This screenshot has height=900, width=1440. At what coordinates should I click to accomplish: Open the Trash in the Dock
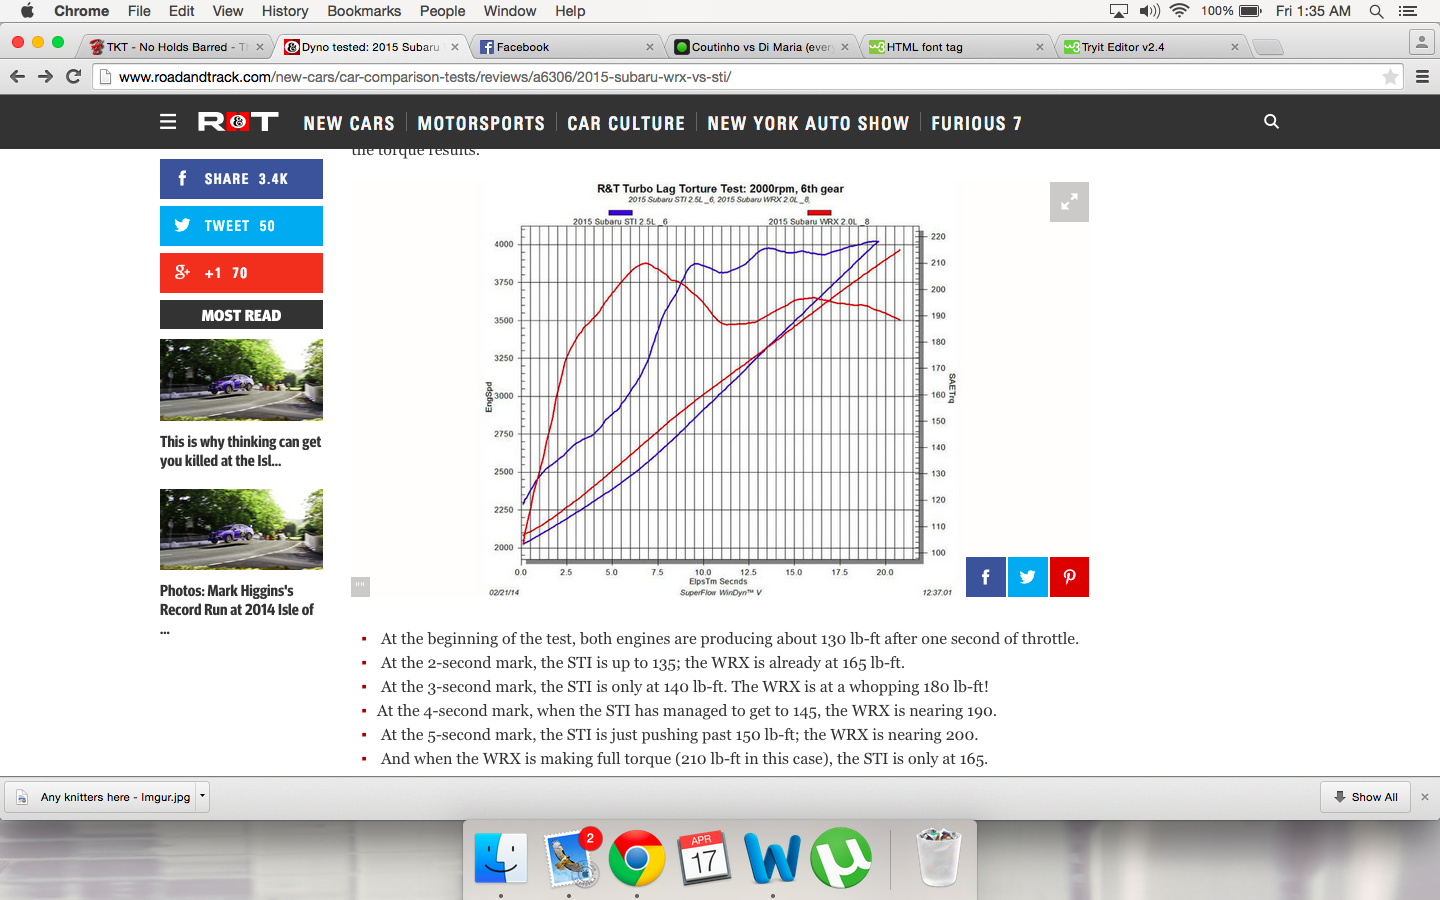point(938,858)
